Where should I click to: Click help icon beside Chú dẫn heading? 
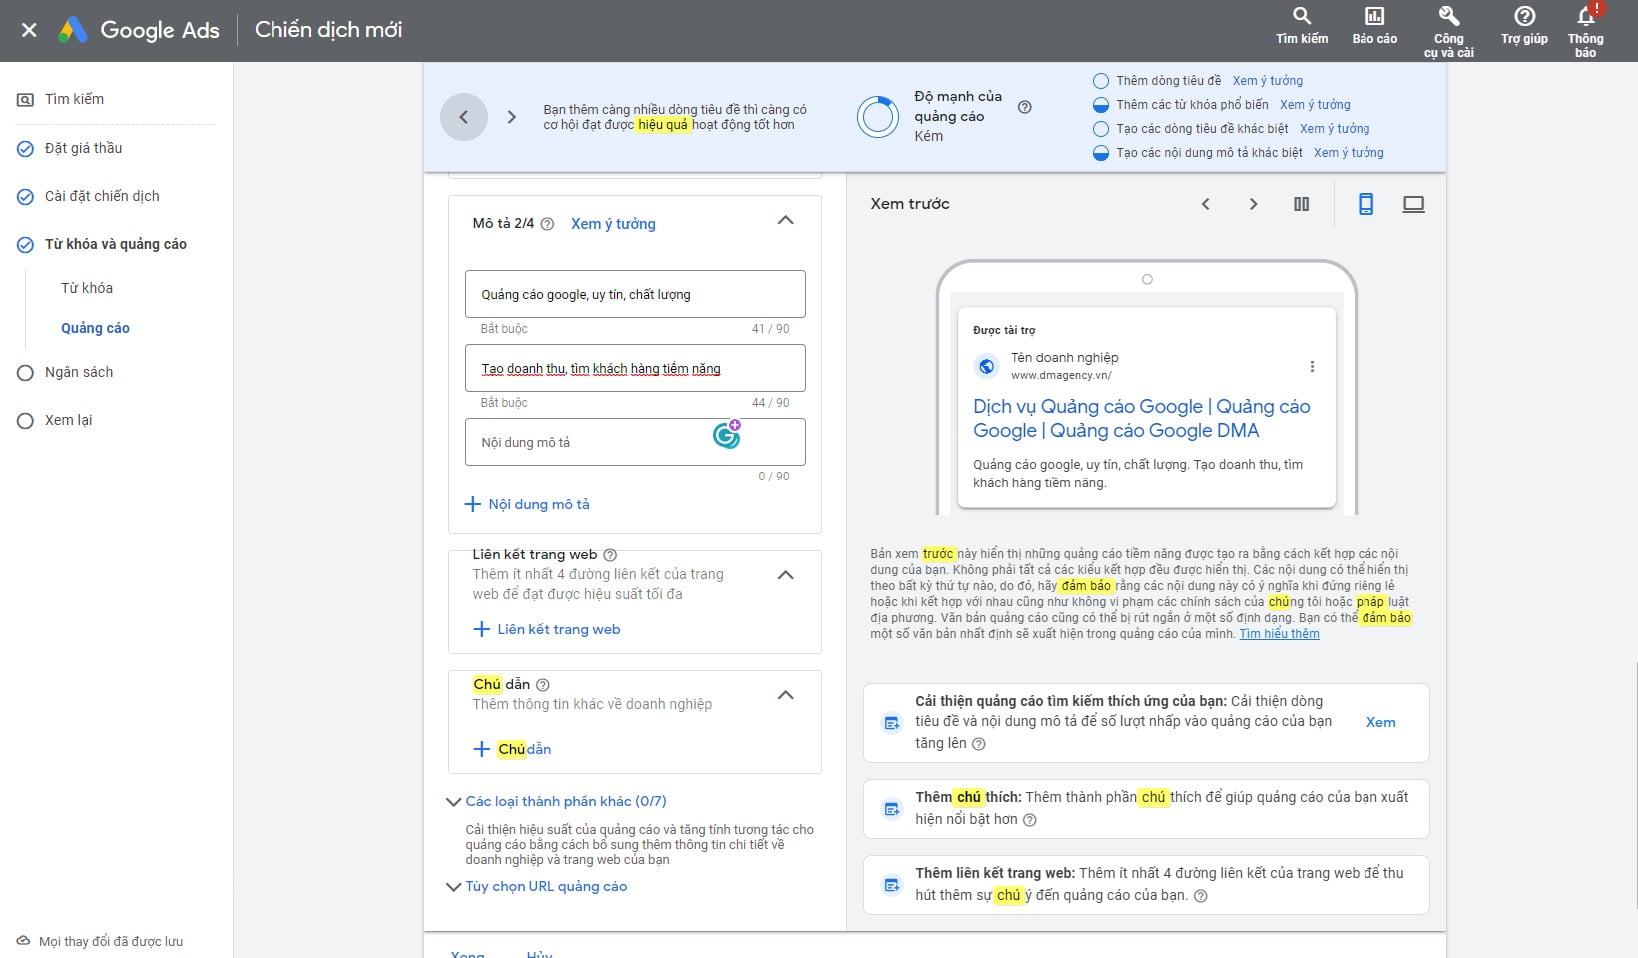543,685
